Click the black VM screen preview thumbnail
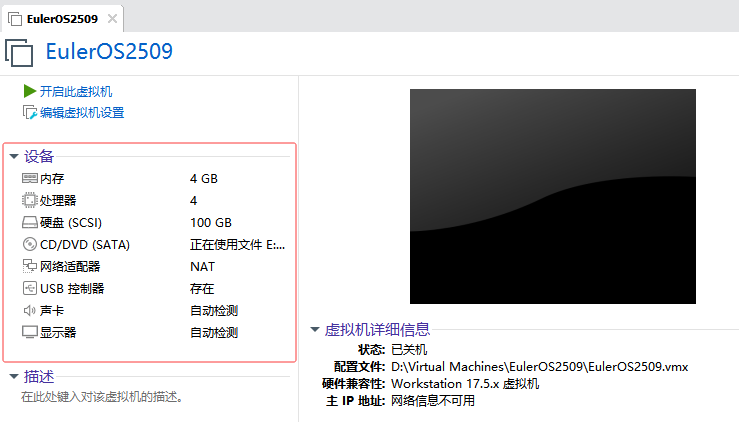The width and height of the screenshot is (739, 422). [x=552, y=196]
